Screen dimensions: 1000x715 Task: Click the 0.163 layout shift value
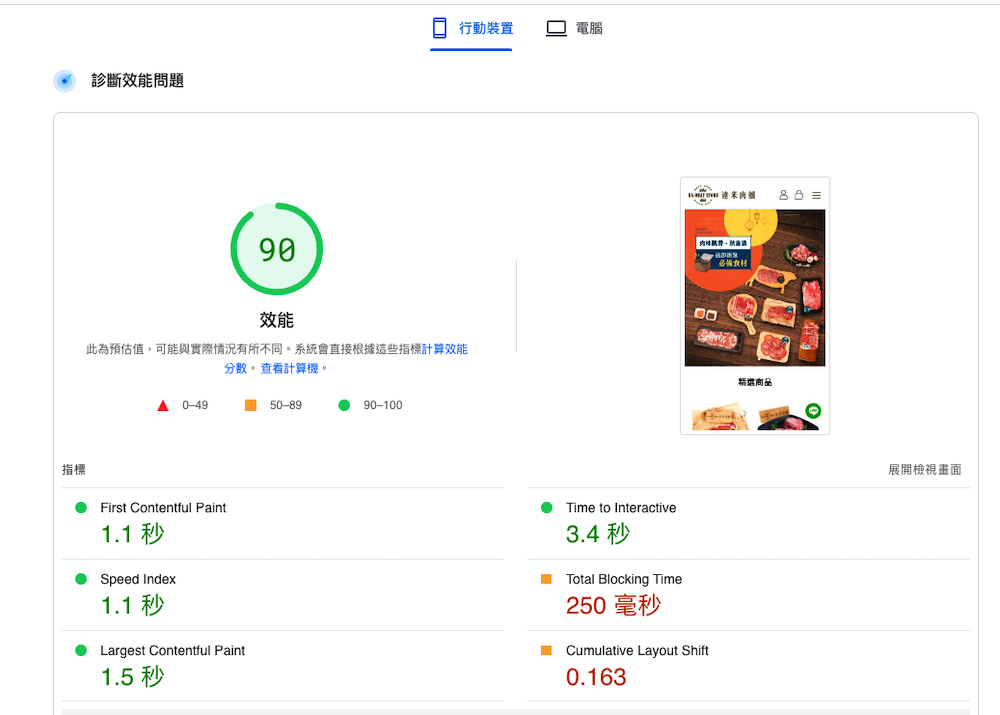point(596,677)
